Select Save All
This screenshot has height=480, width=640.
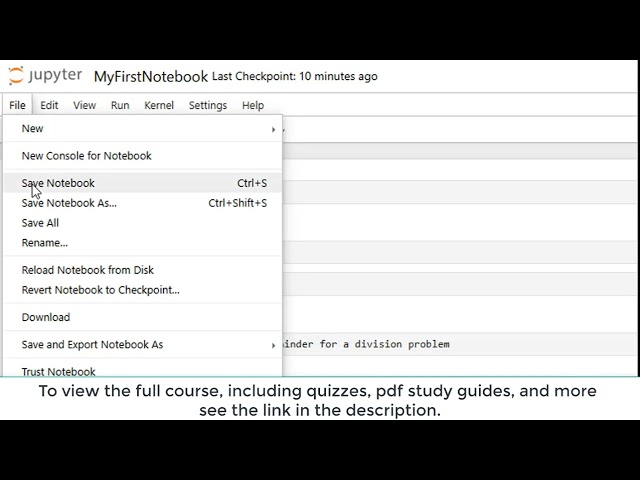(x=142, y=223)
